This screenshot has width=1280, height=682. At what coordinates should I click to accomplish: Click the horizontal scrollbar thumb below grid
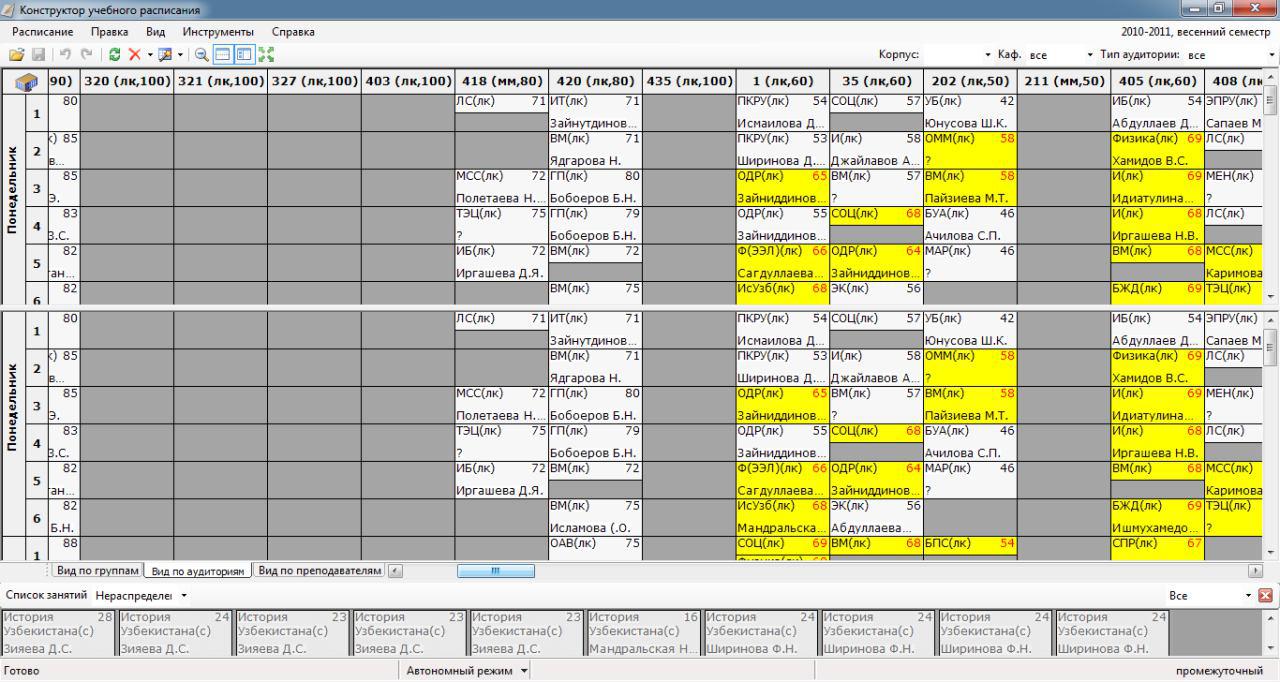(x=495, y=571)
